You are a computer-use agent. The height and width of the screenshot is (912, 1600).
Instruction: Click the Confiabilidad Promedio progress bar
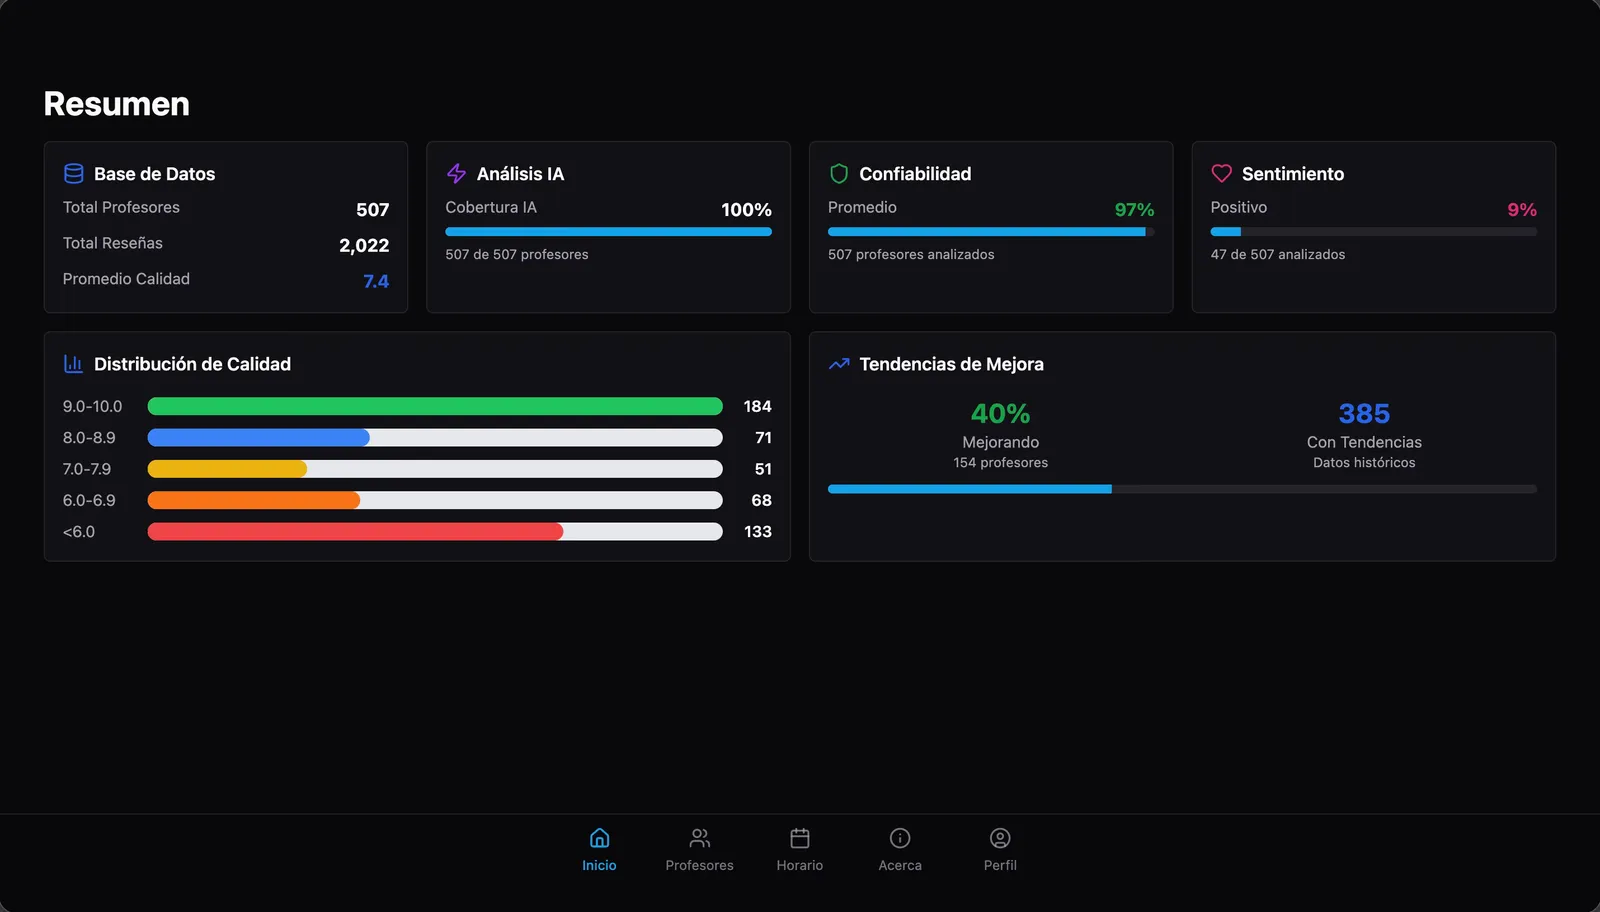tap(991, 232)
